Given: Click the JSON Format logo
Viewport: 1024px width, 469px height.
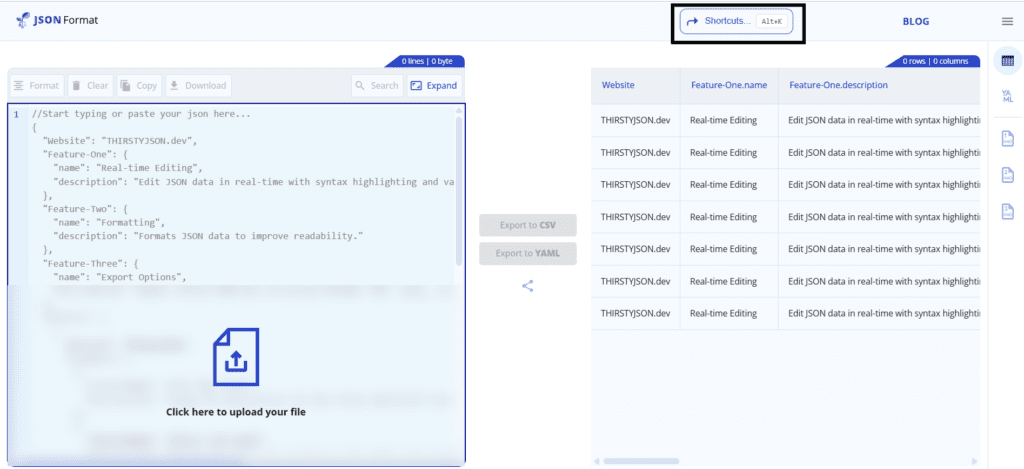Looking at the screenshot, I should pos(56,20).
